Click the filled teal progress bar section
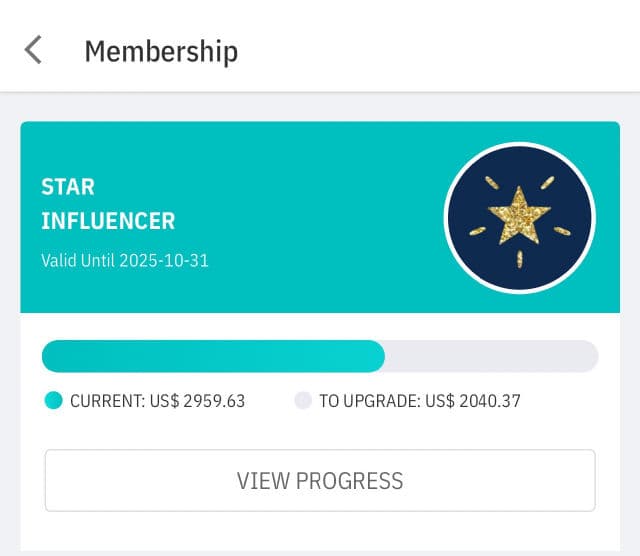 pyautogui.click(x=212, y=356)
